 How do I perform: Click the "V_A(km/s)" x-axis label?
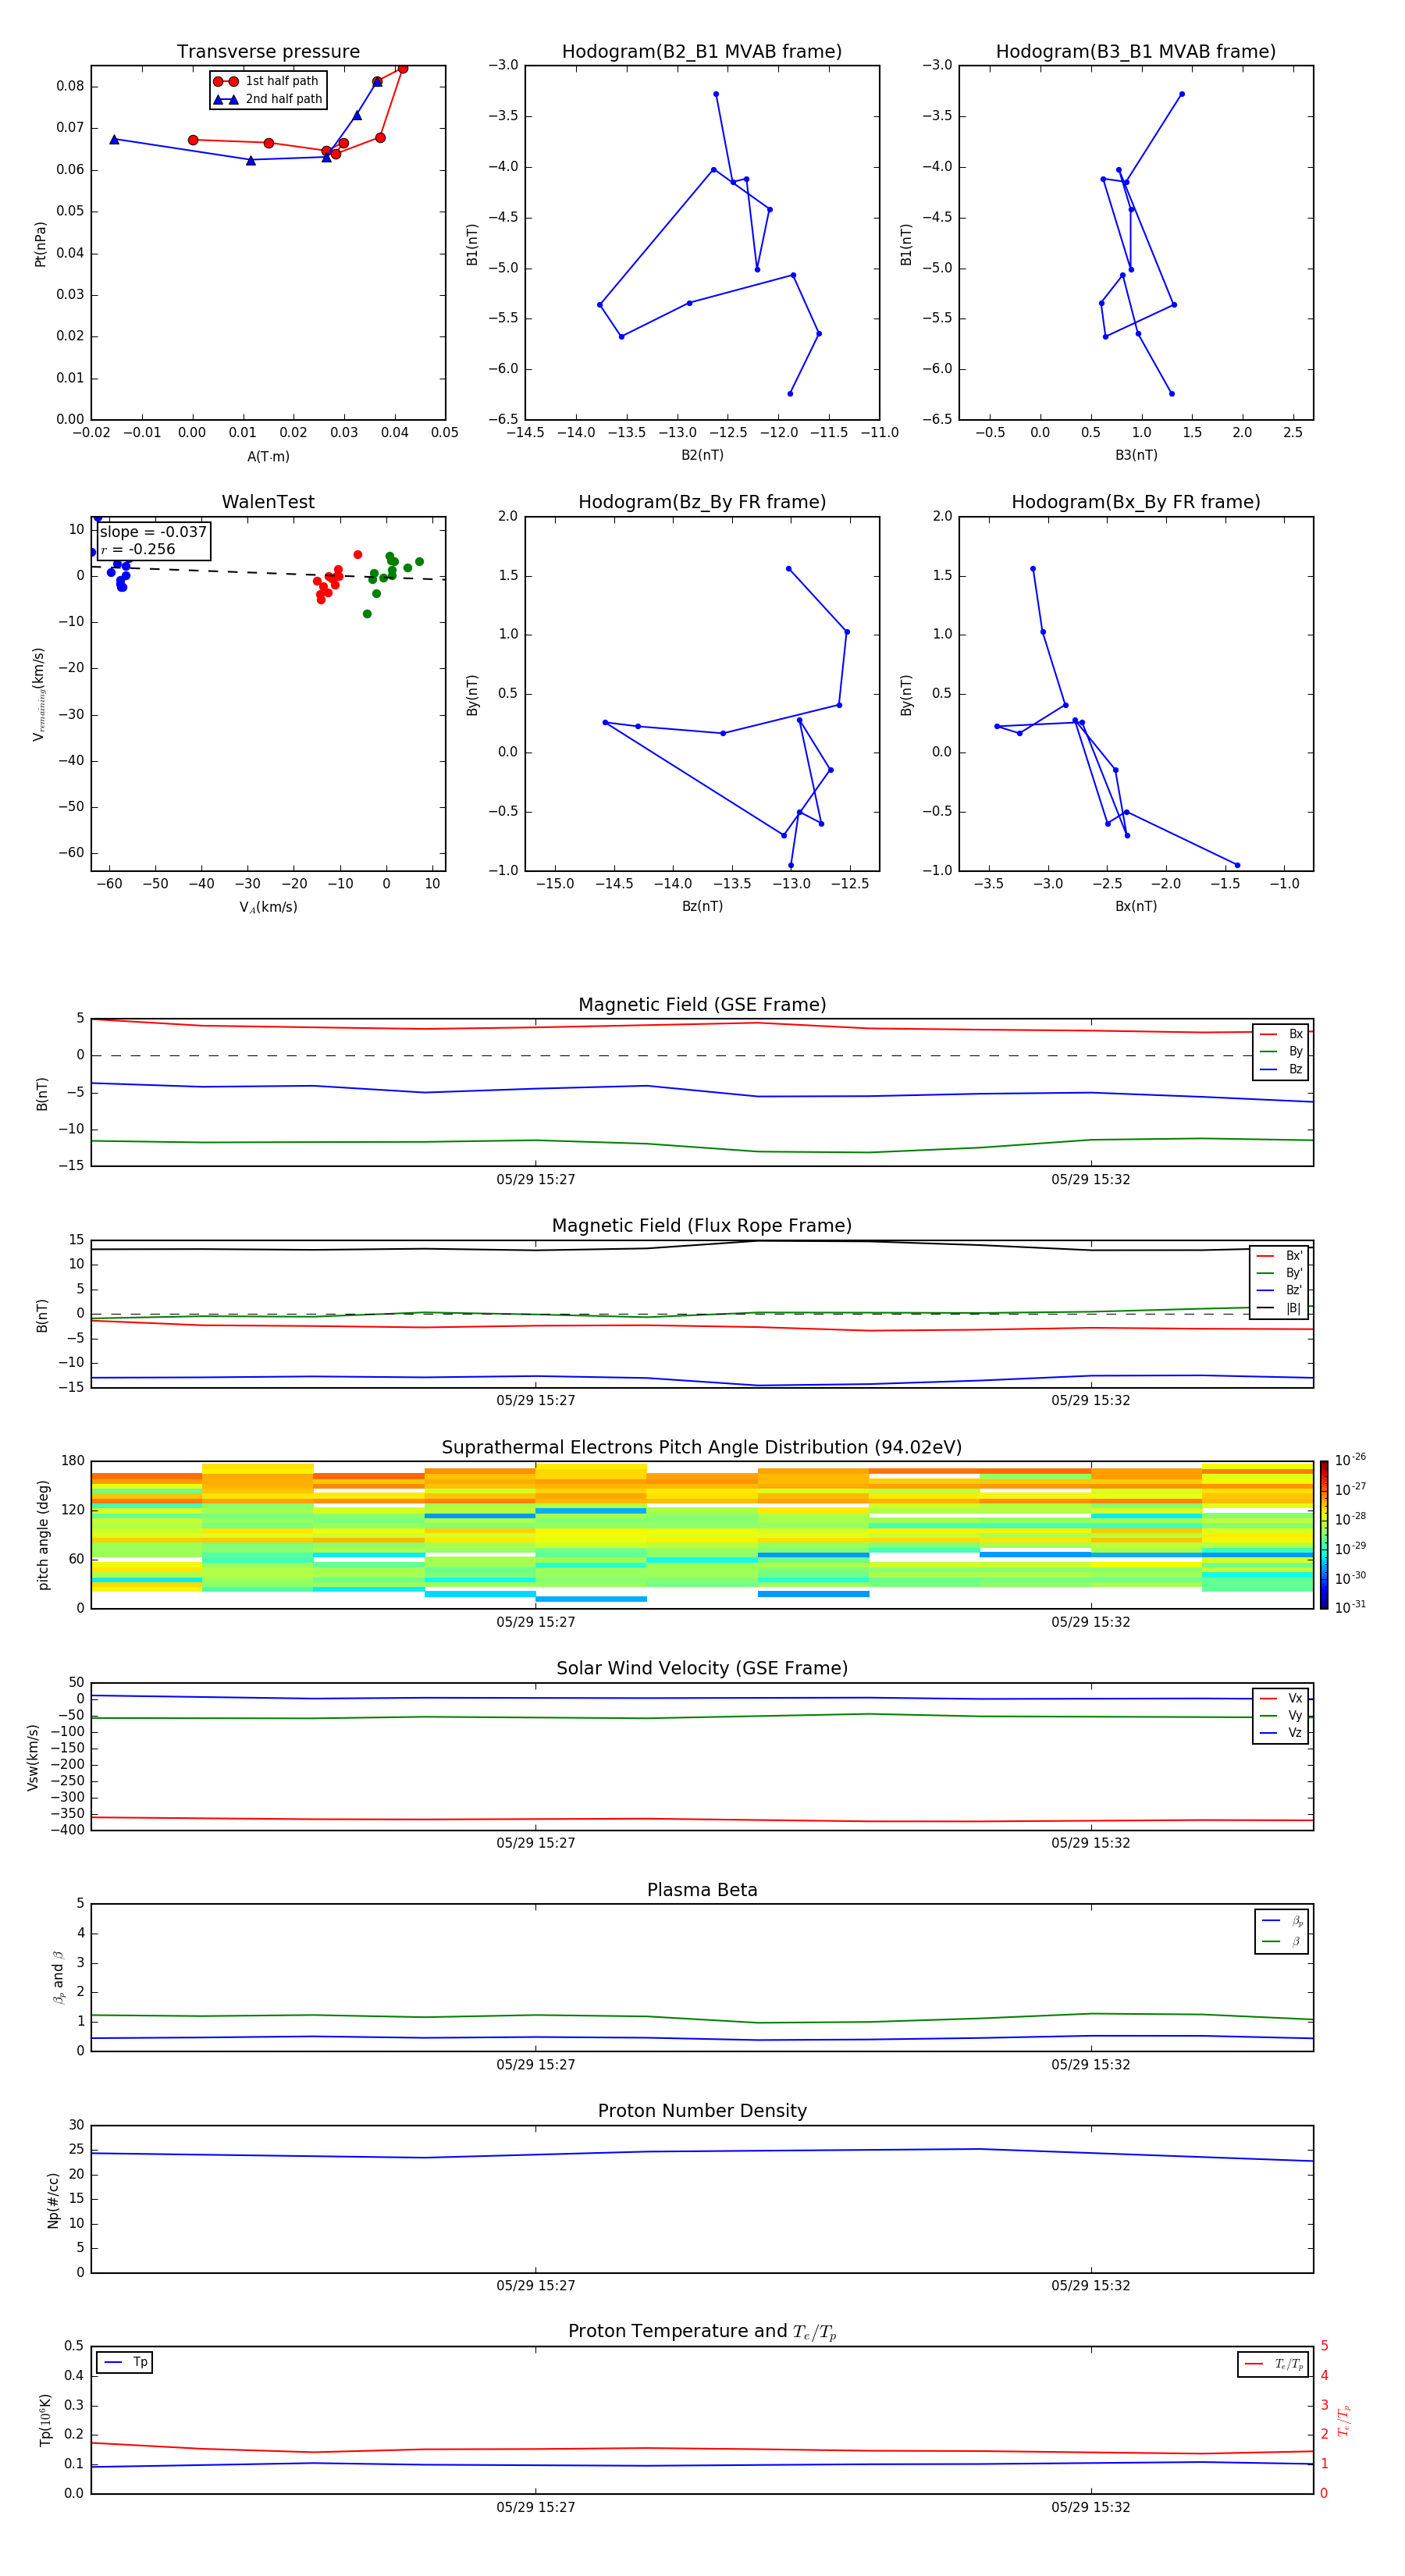(x=268, y=907)
